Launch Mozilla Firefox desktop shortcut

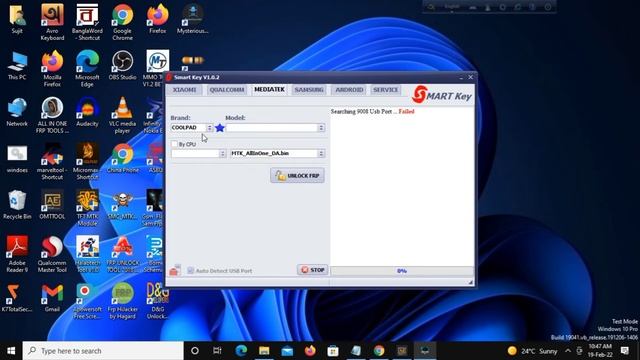pyautogui.click(x=52, y=69)
